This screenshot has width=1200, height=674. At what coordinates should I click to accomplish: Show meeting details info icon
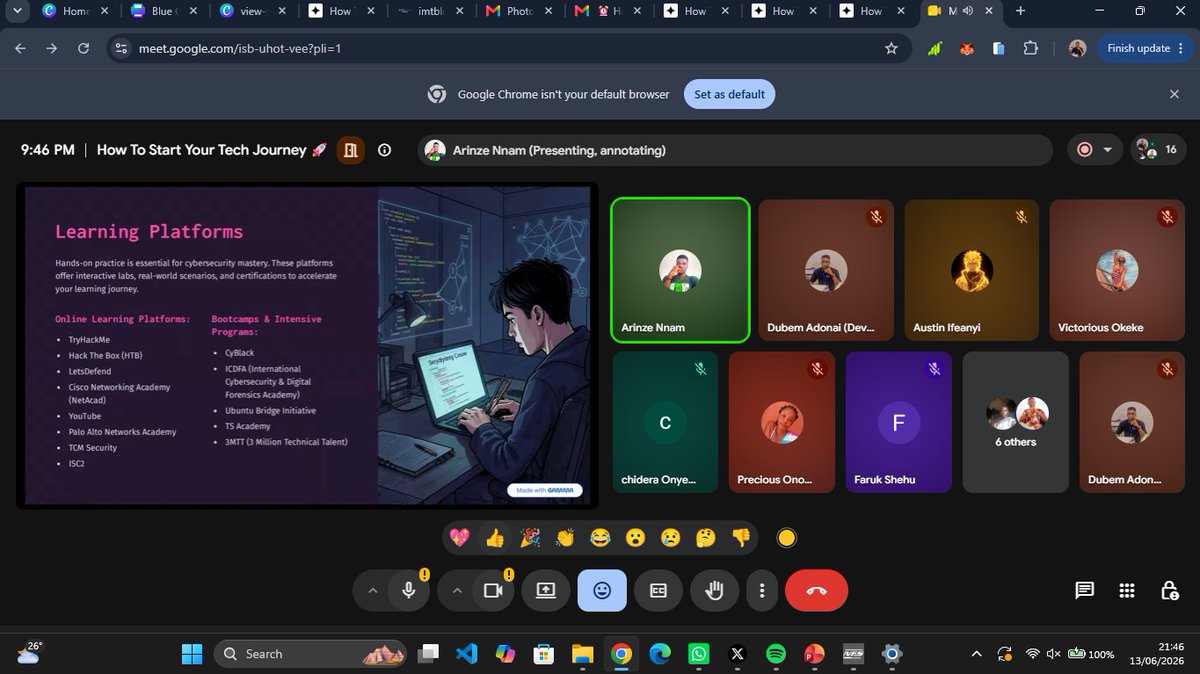coord(384,150)
